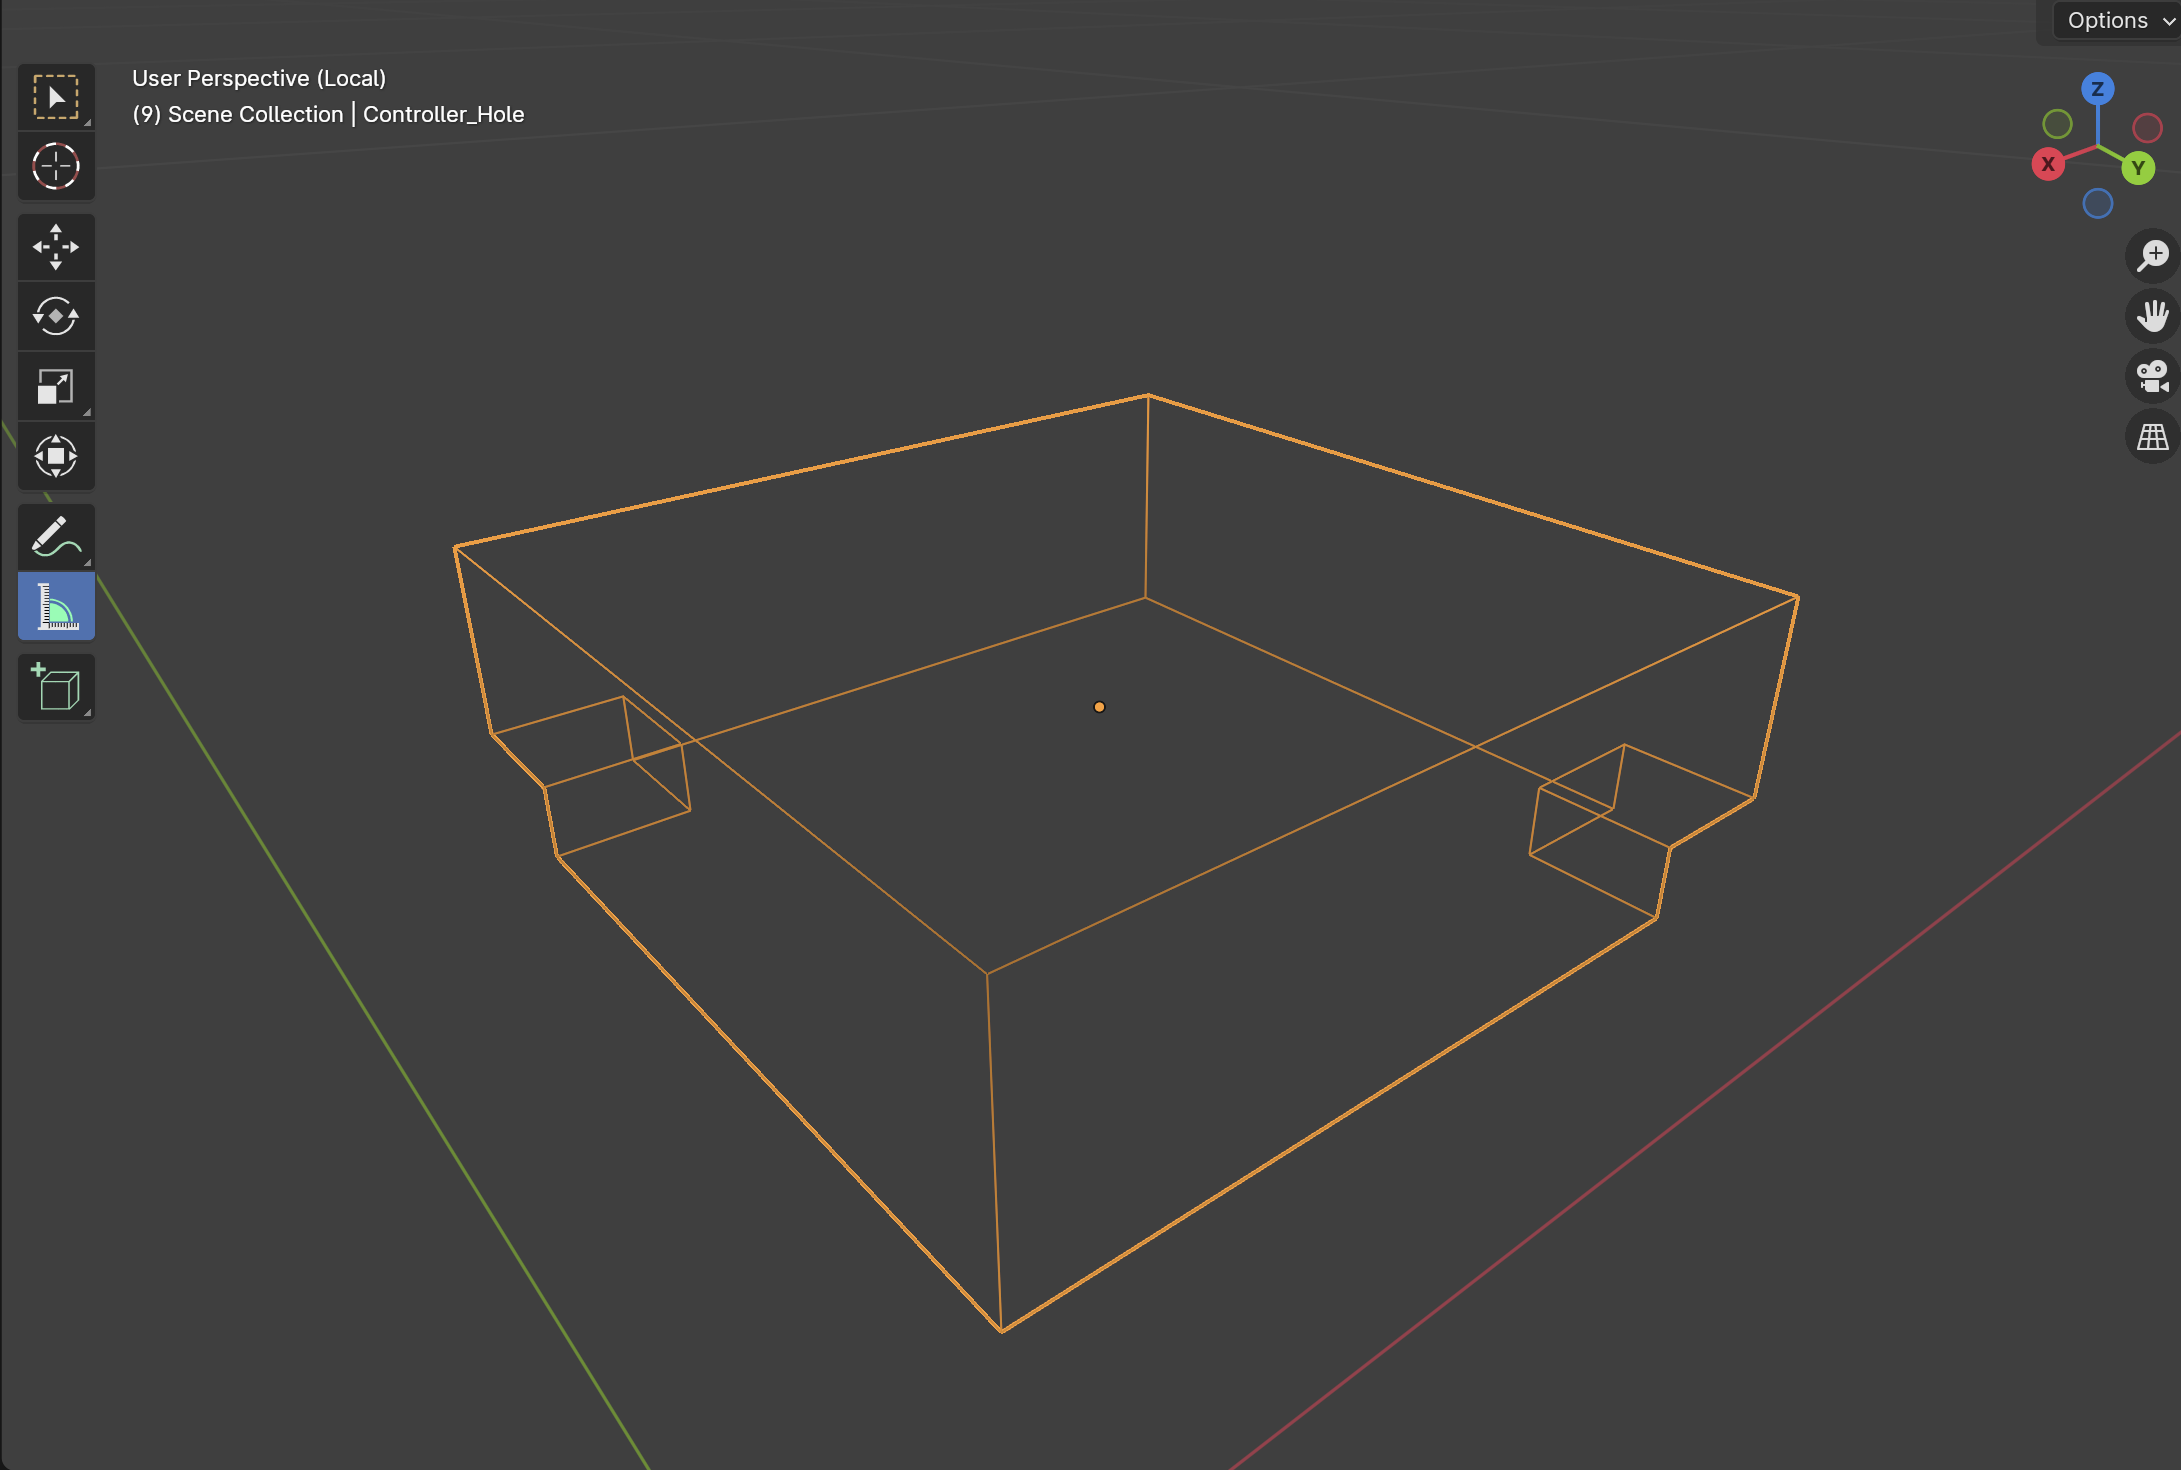2181x1470 pixels.
Task: Toggle camera view with camera icon
Action: tap(2152, 377)
